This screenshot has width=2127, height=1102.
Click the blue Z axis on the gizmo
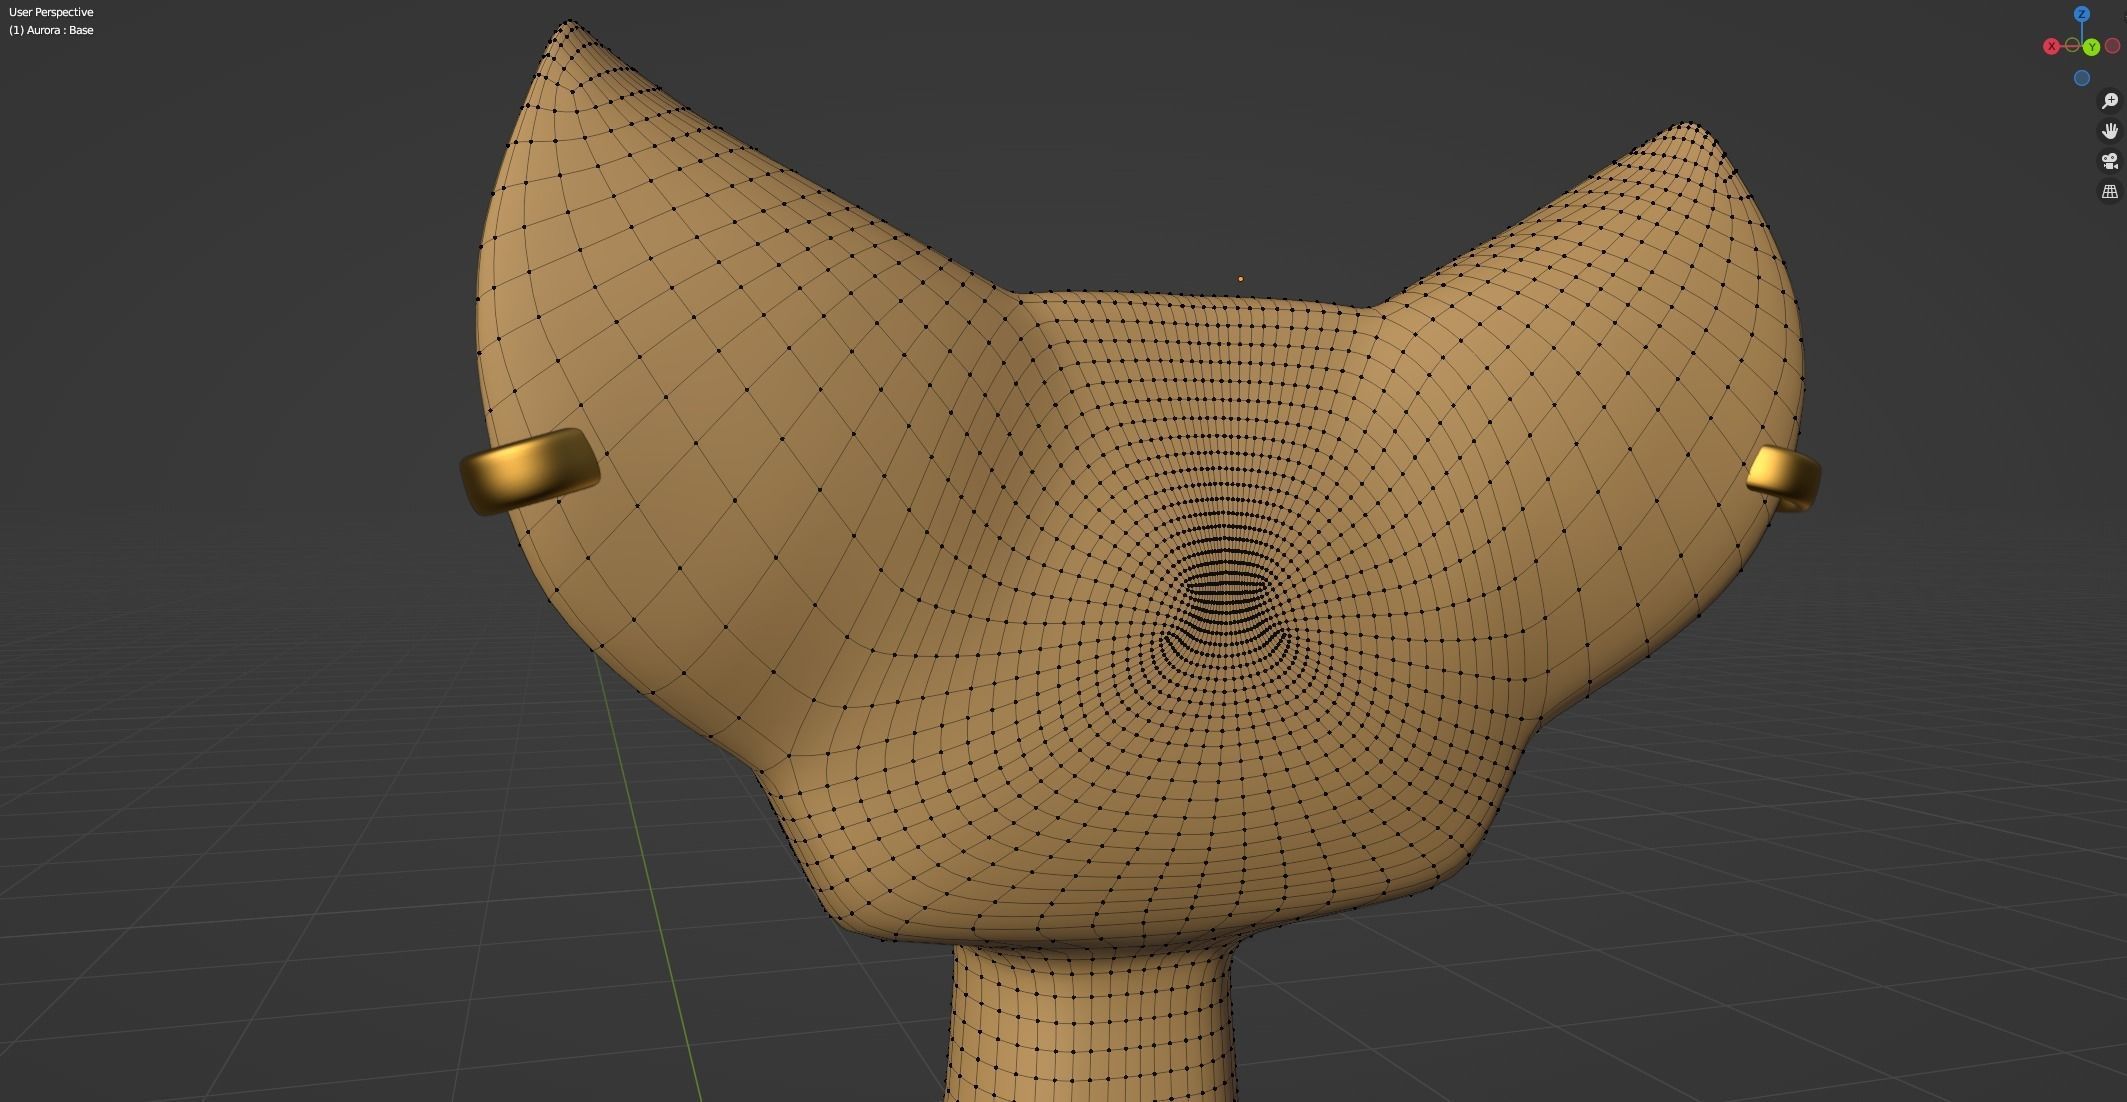2082,14
